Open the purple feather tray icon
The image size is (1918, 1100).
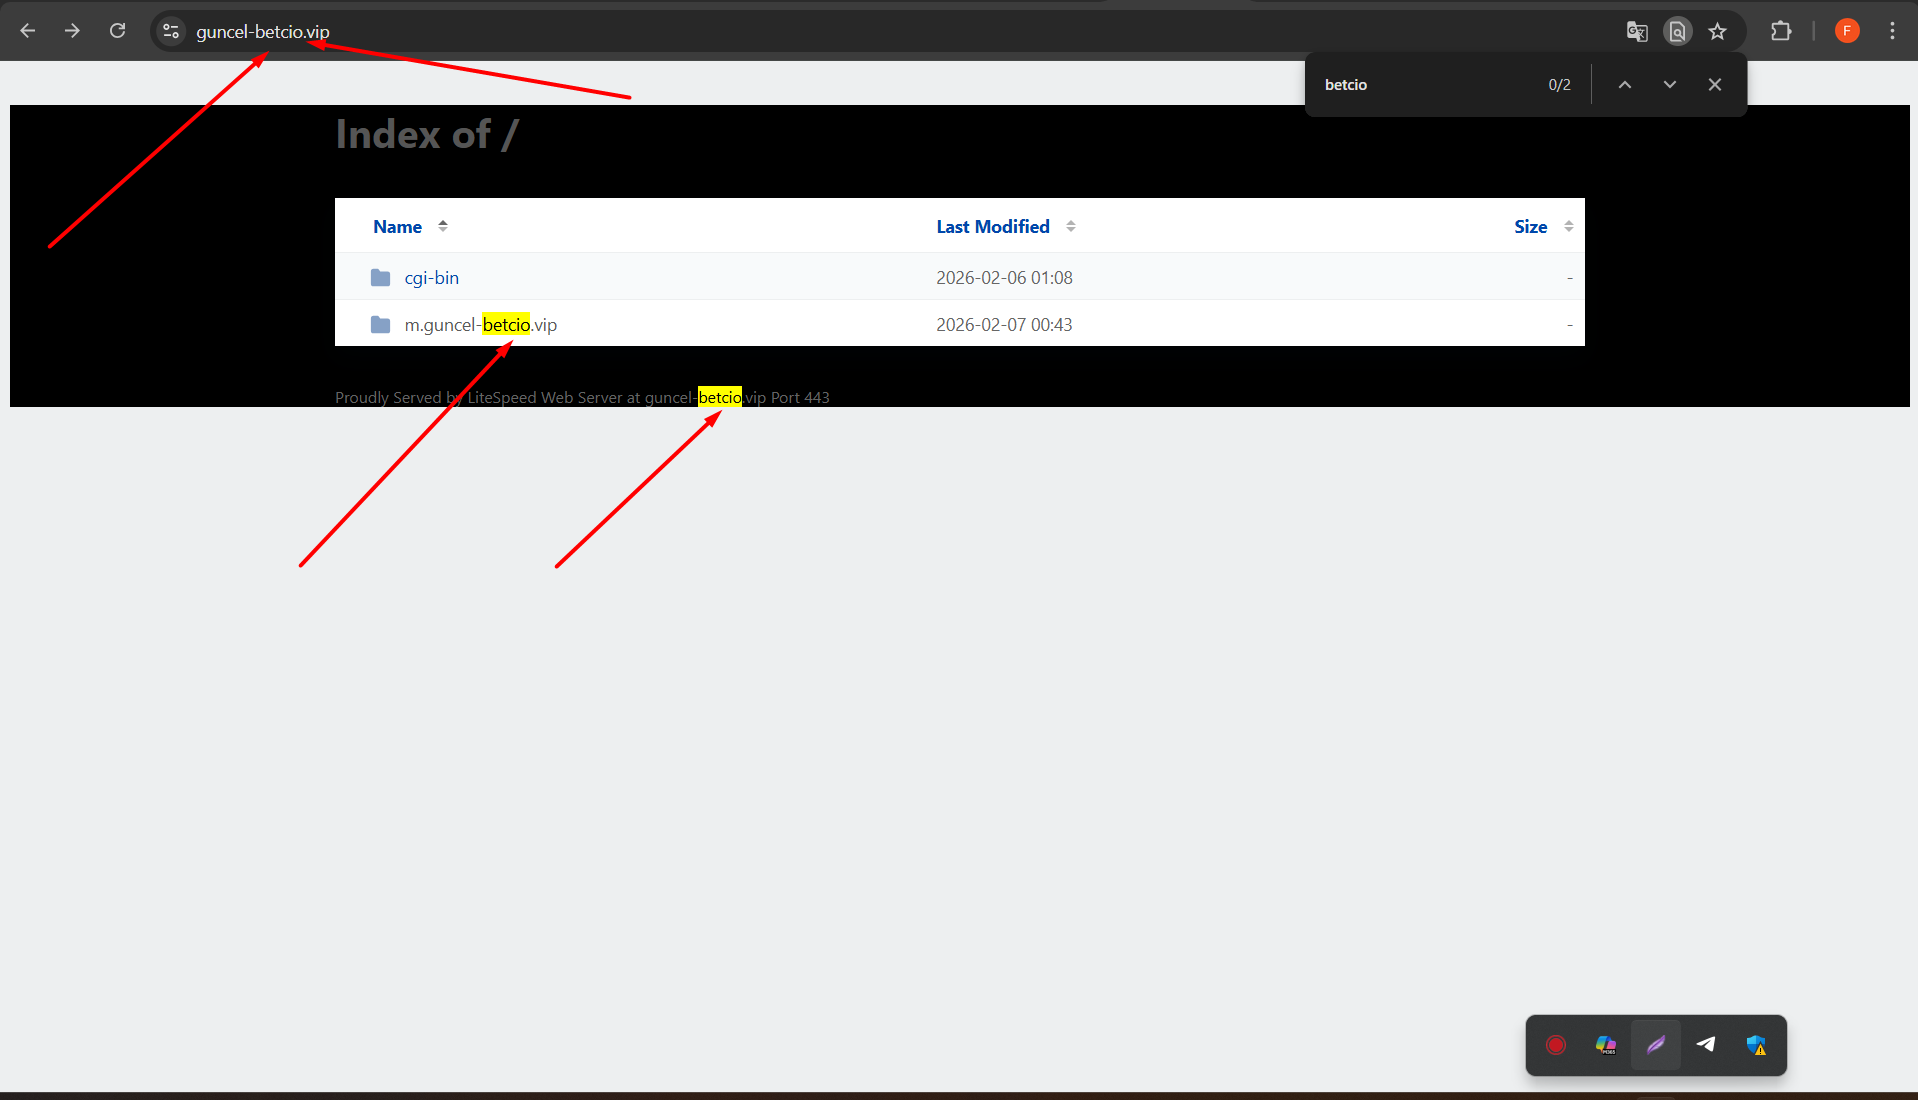pyautogui.click(x=1656, y=1045)
